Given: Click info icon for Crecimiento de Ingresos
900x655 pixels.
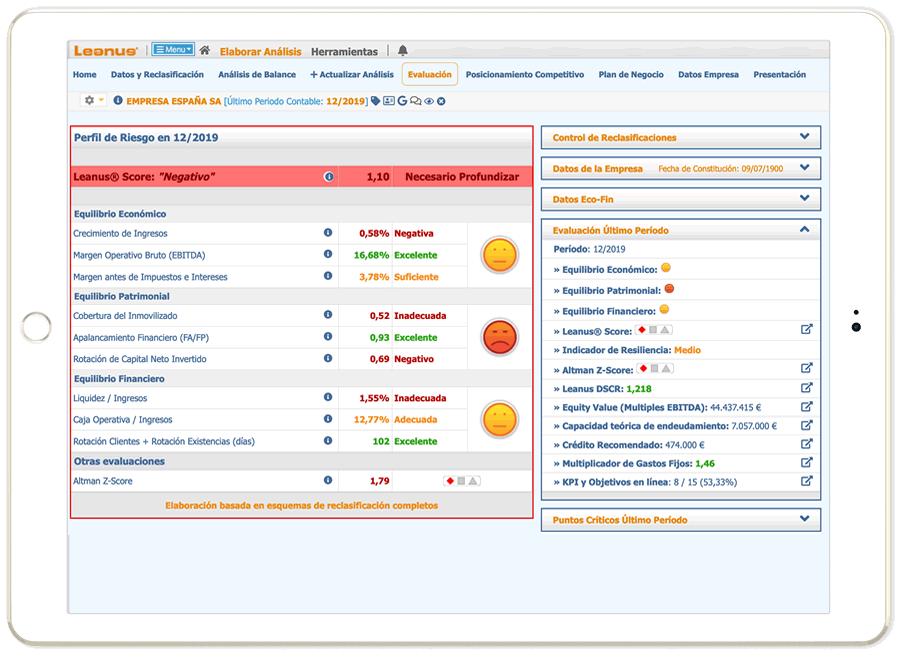Looking at the screenshot, I should 328,232.
